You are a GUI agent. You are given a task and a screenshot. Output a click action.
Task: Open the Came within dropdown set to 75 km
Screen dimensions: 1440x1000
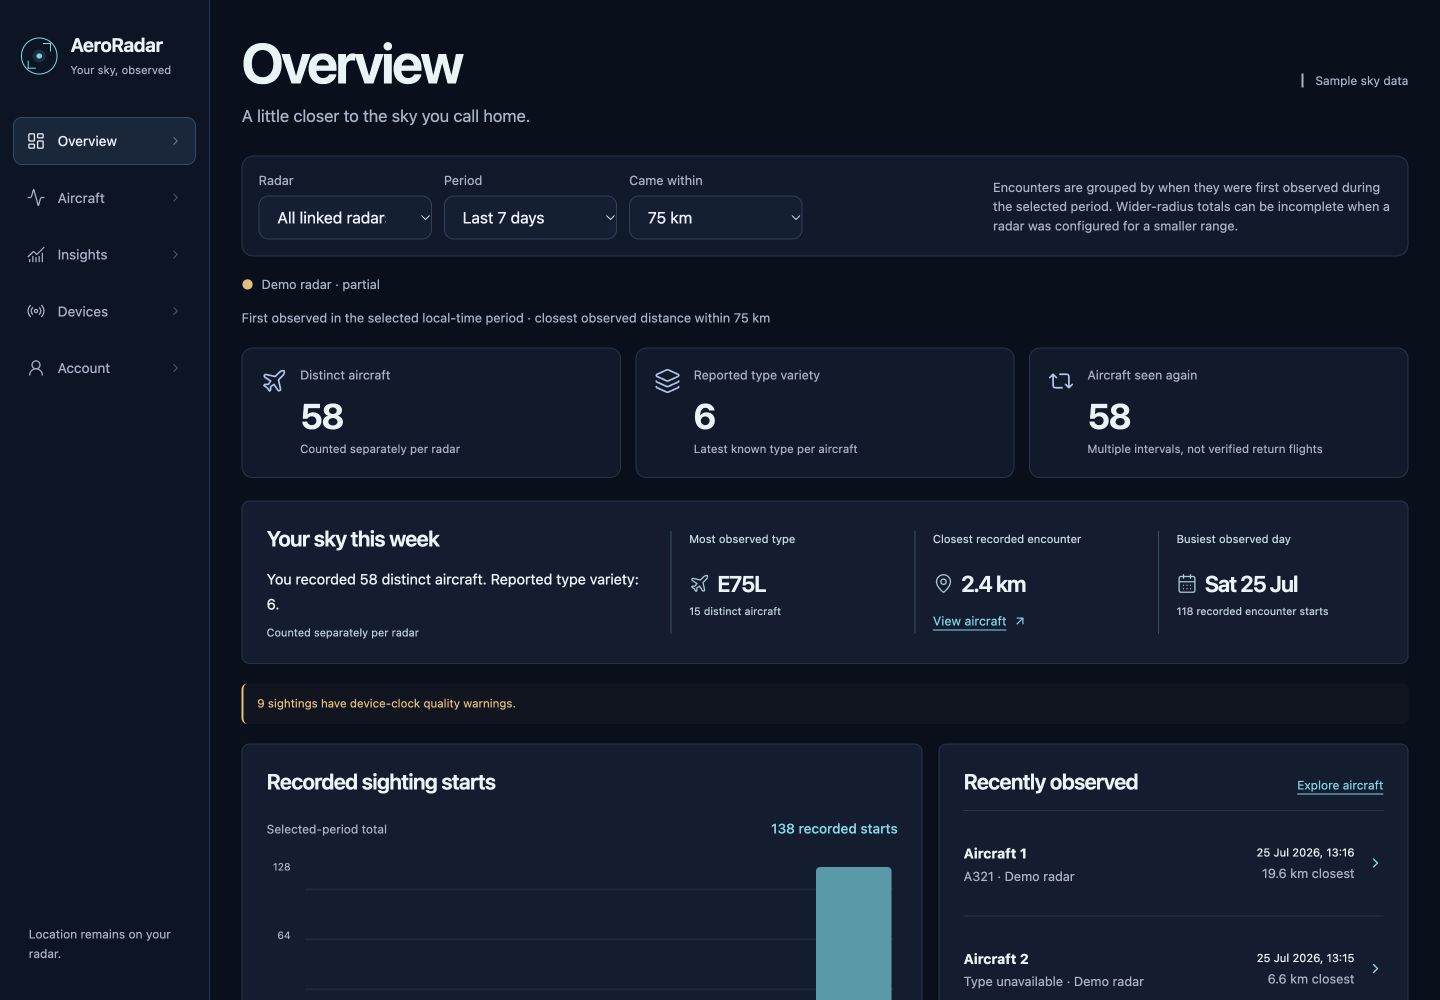coord(715,218)
